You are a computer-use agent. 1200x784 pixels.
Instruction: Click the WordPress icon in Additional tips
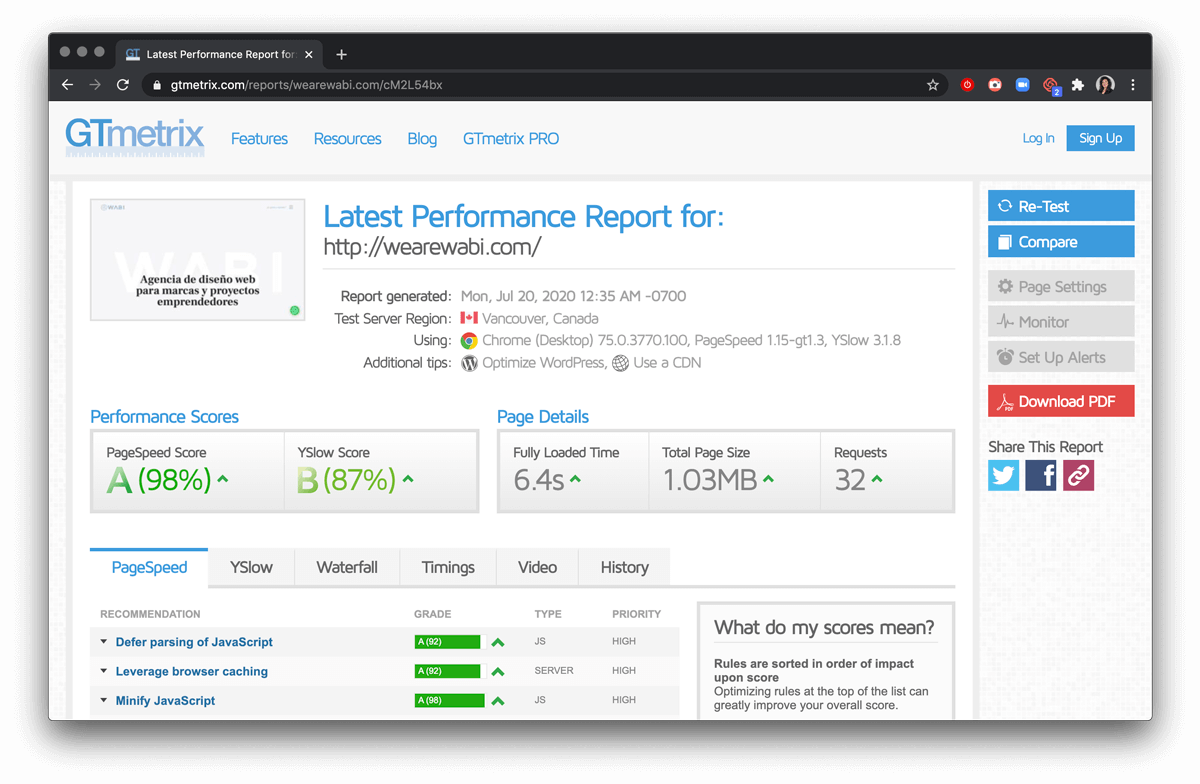(469, 363)
